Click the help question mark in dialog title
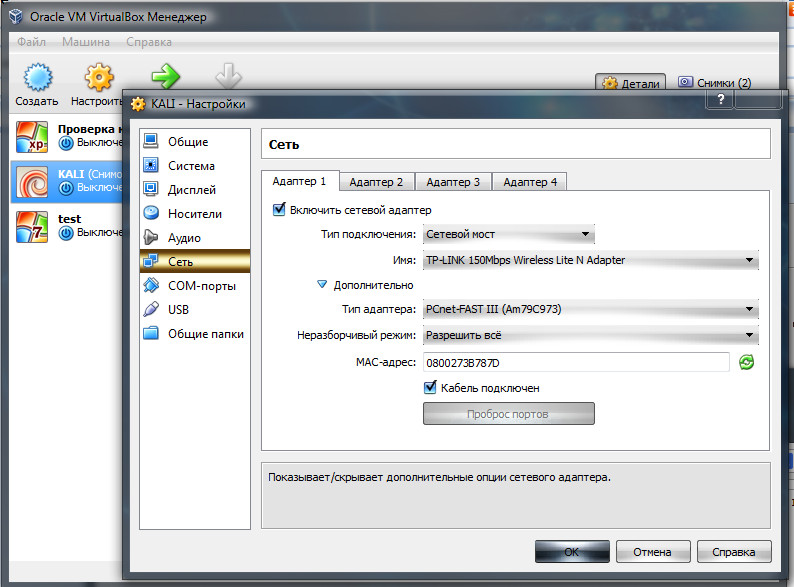This screenshot has width=794, height=587. 721,99
